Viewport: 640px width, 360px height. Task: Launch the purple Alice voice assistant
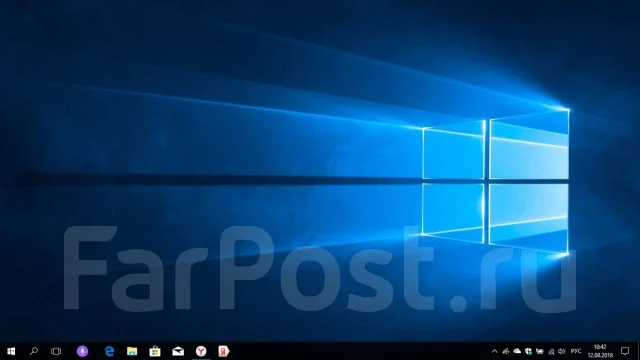(82, 351)
